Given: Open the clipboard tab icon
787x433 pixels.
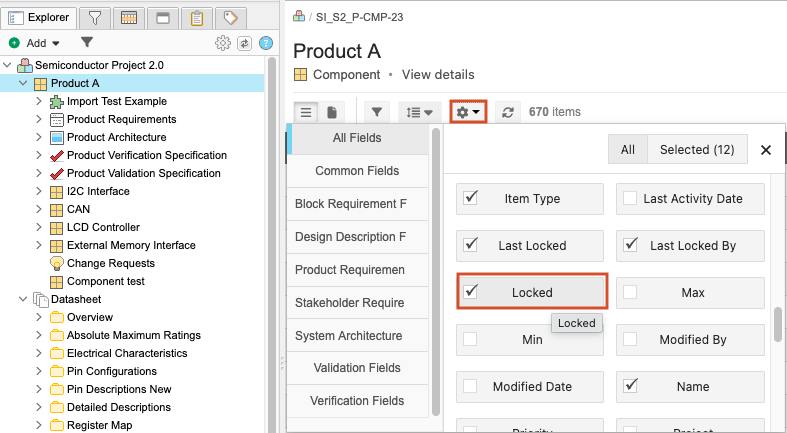Looking at the screenshot, I should [x=197, y=19].
